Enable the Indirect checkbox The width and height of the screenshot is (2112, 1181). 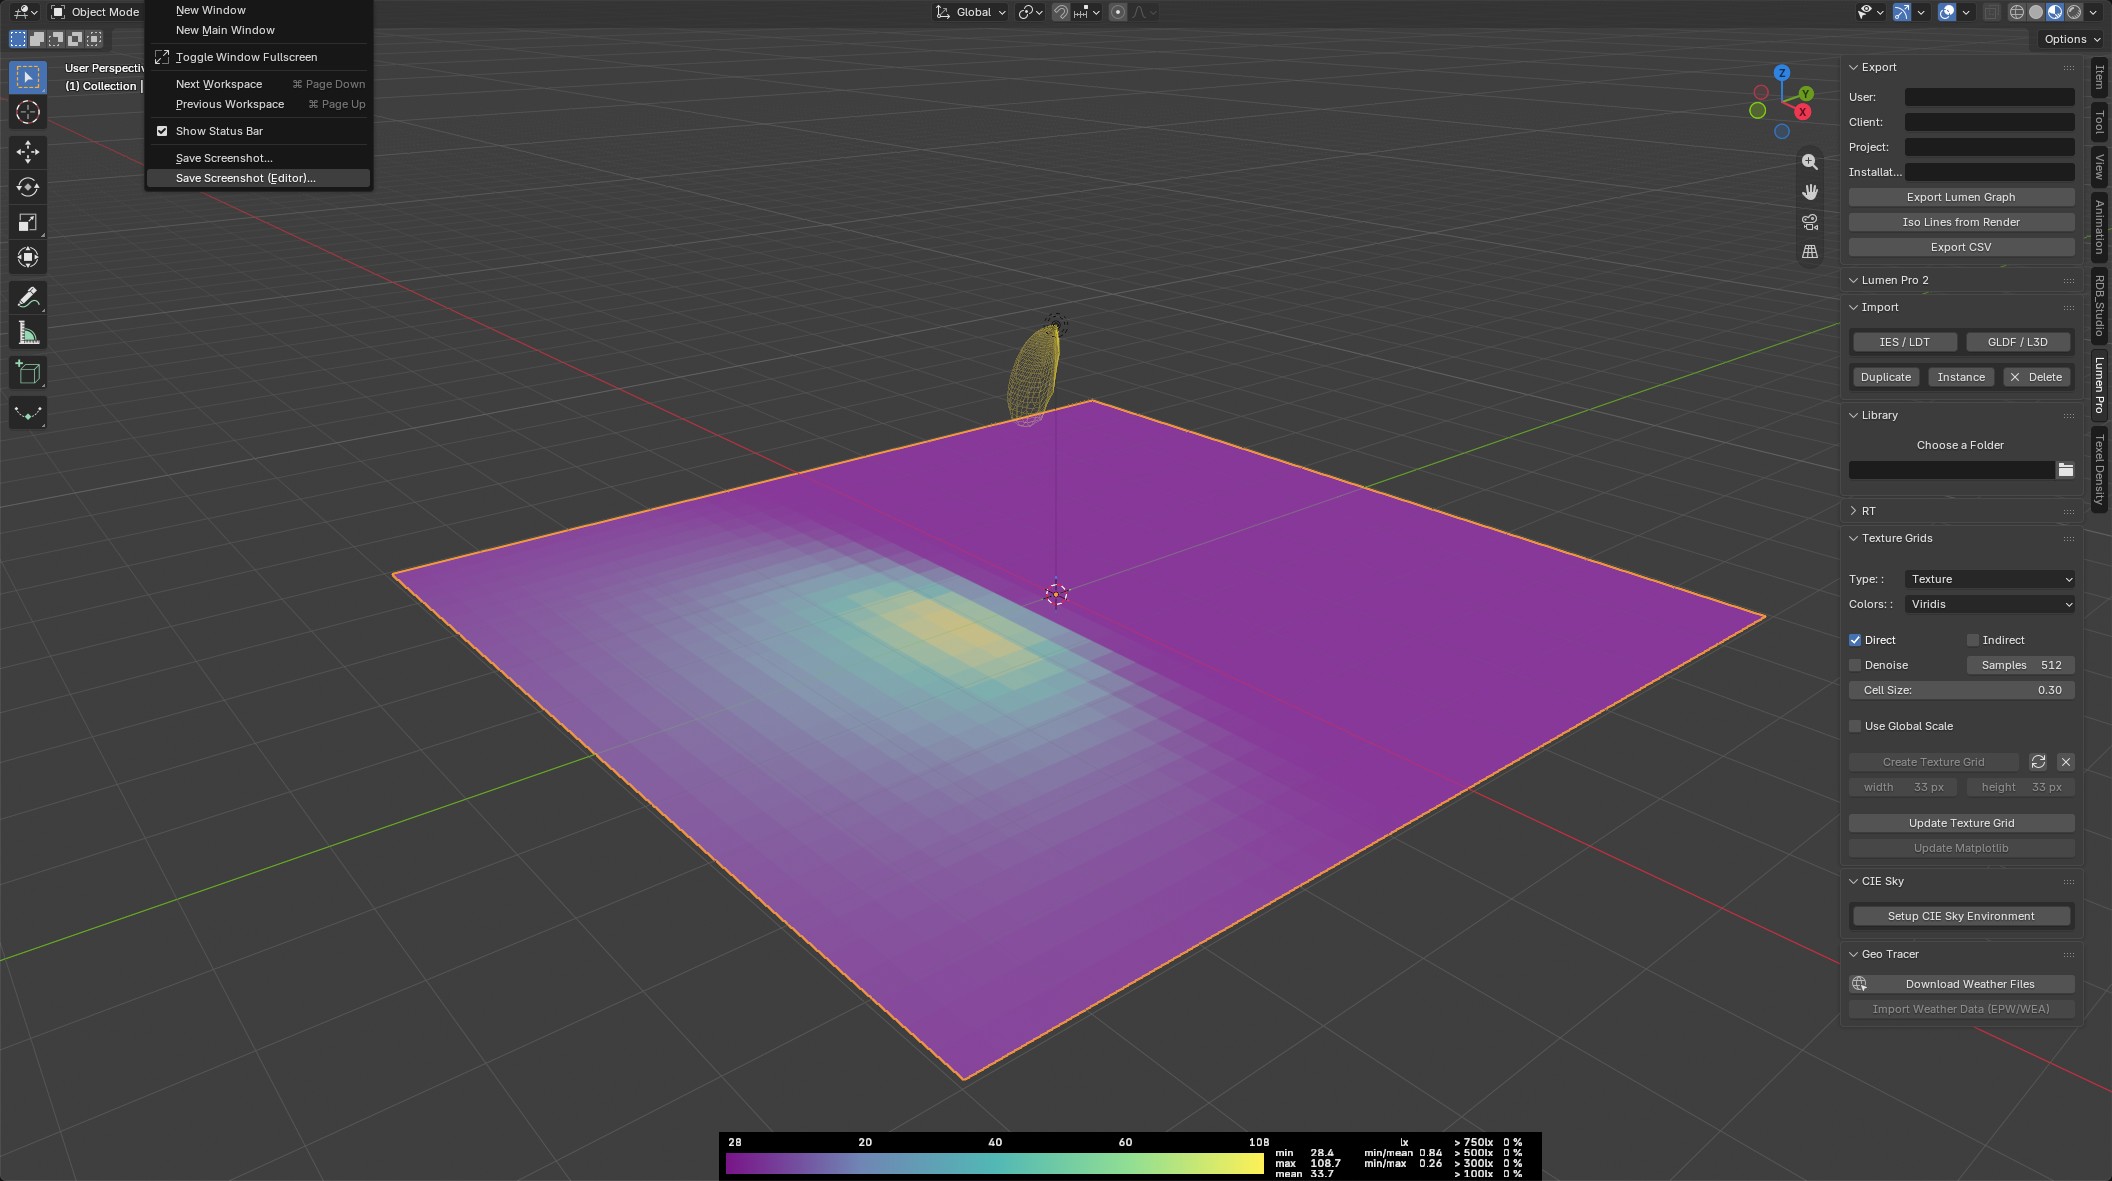pos(1973,640)
